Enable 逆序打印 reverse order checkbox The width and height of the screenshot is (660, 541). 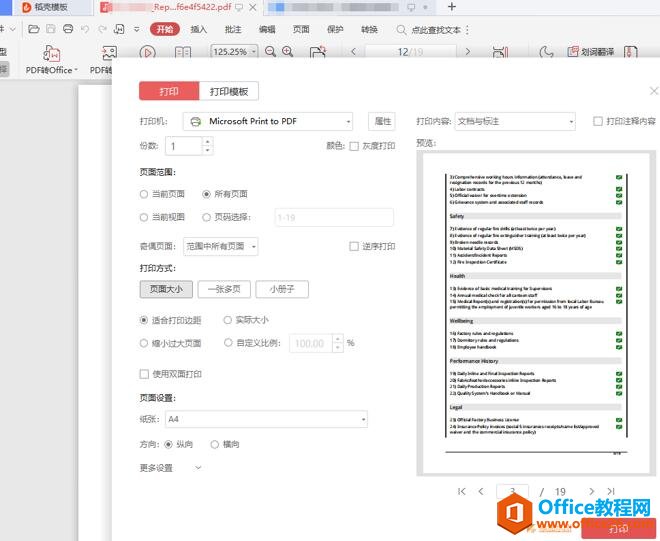coord(354,246)
